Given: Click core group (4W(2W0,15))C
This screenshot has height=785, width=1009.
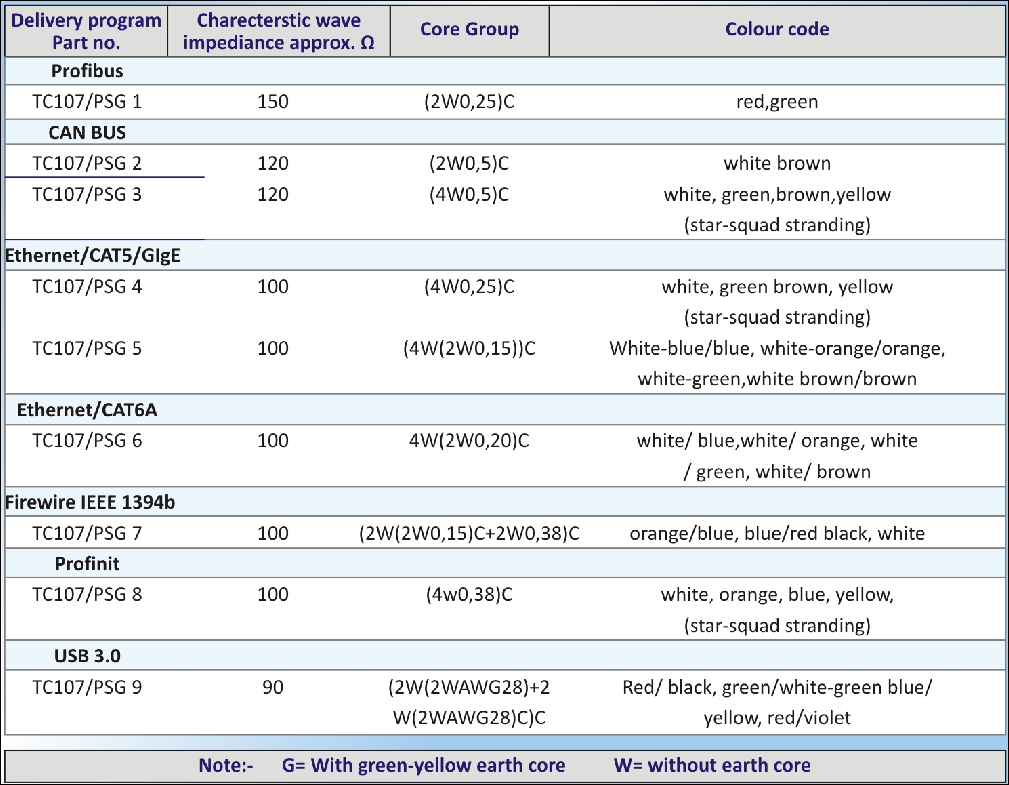Looking at the screenshot, I should [x=469, y=348].
